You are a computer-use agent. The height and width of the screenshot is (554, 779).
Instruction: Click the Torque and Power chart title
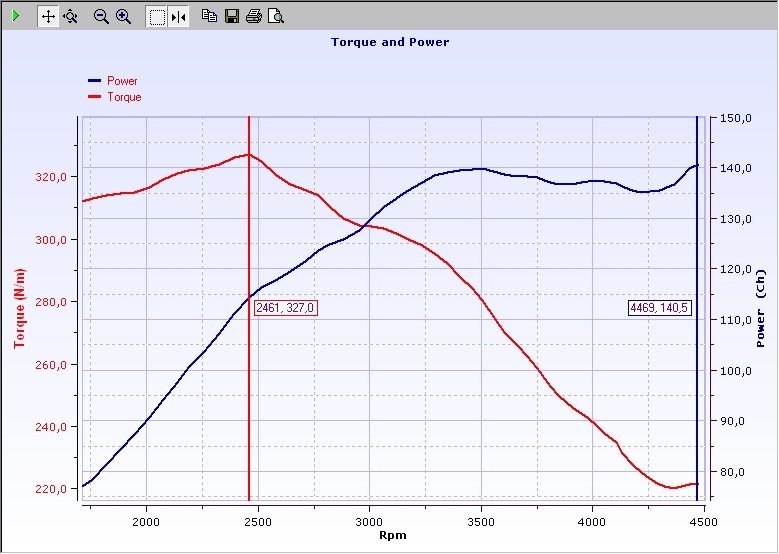[390, 42]
